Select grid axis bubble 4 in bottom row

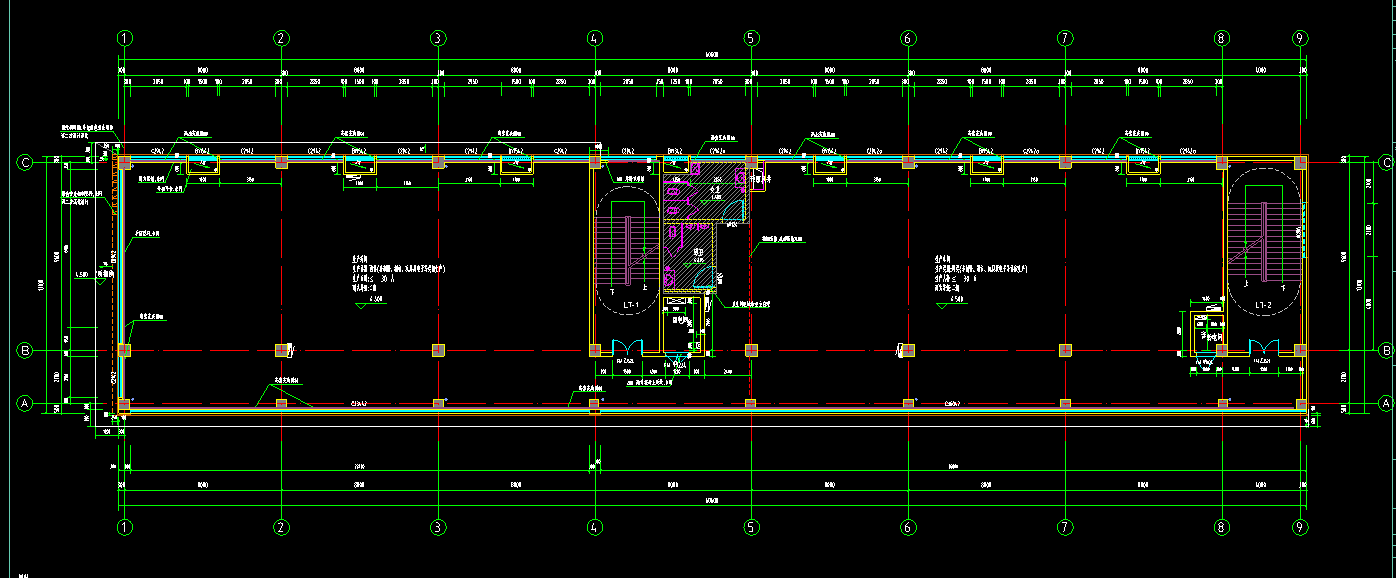point(595,526)
